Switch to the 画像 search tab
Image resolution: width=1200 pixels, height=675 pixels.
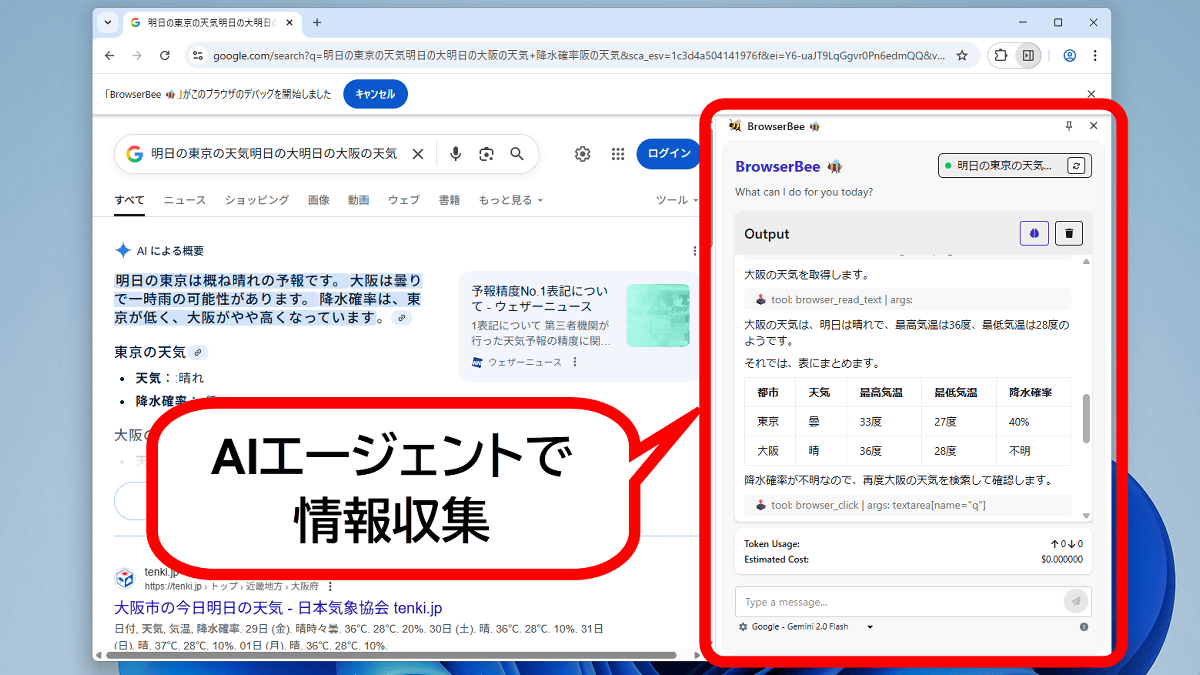coord(318,200)
